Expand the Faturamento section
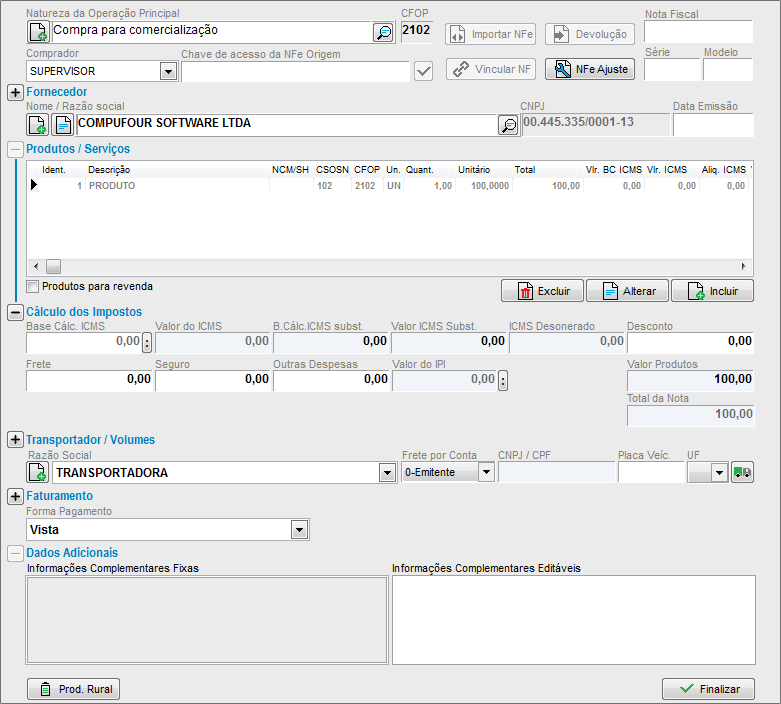The width and height of the screenshot is (781, 704). click(15, 496)
